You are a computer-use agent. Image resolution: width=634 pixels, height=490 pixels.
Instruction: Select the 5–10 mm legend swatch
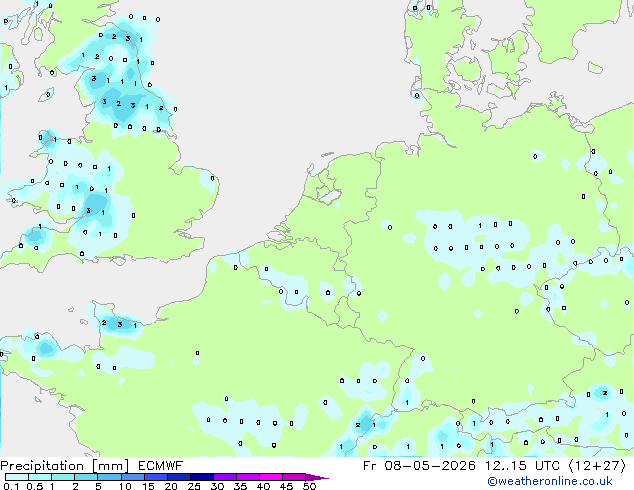point(109,477)
